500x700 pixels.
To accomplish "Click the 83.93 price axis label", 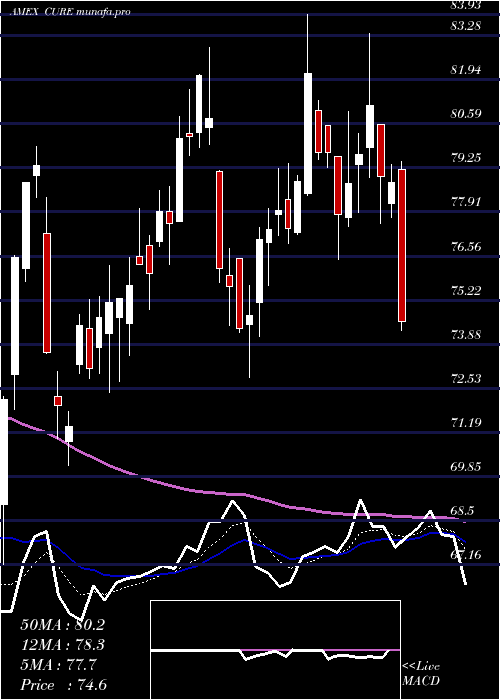I will [466, 5].
